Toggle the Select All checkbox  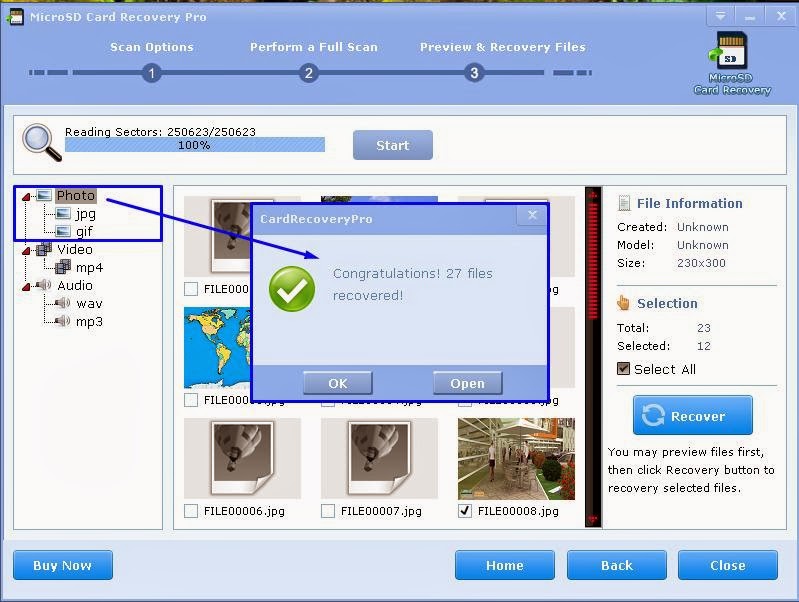(623, 369)
